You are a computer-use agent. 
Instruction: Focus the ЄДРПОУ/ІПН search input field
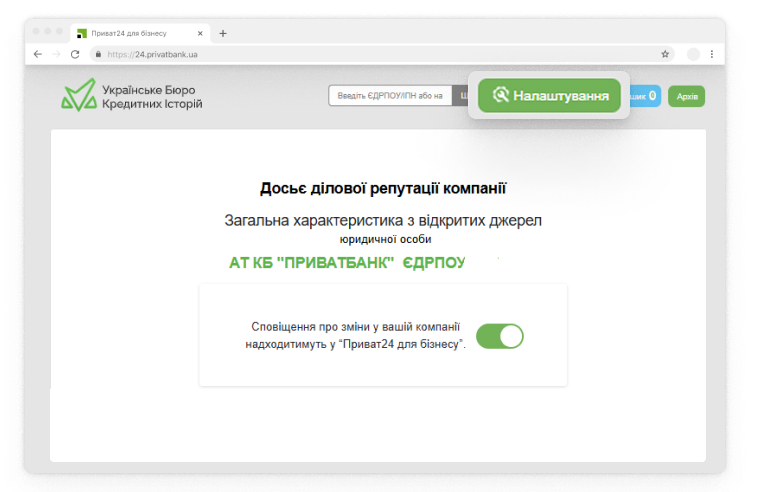click(390, 96)
